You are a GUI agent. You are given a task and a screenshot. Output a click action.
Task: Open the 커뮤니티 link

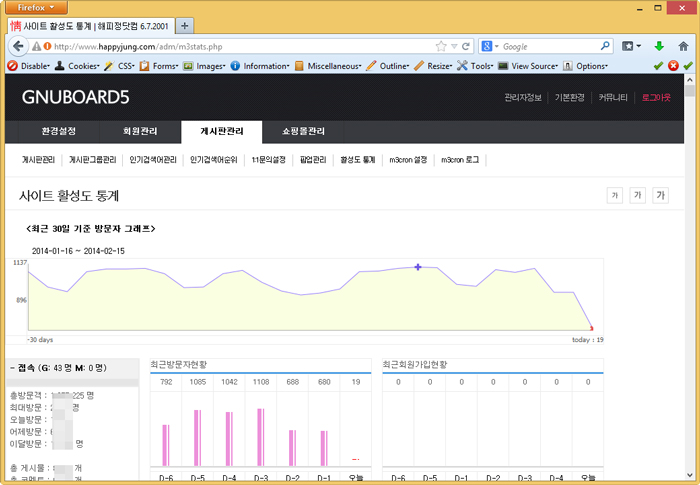(x=612, y=97)
